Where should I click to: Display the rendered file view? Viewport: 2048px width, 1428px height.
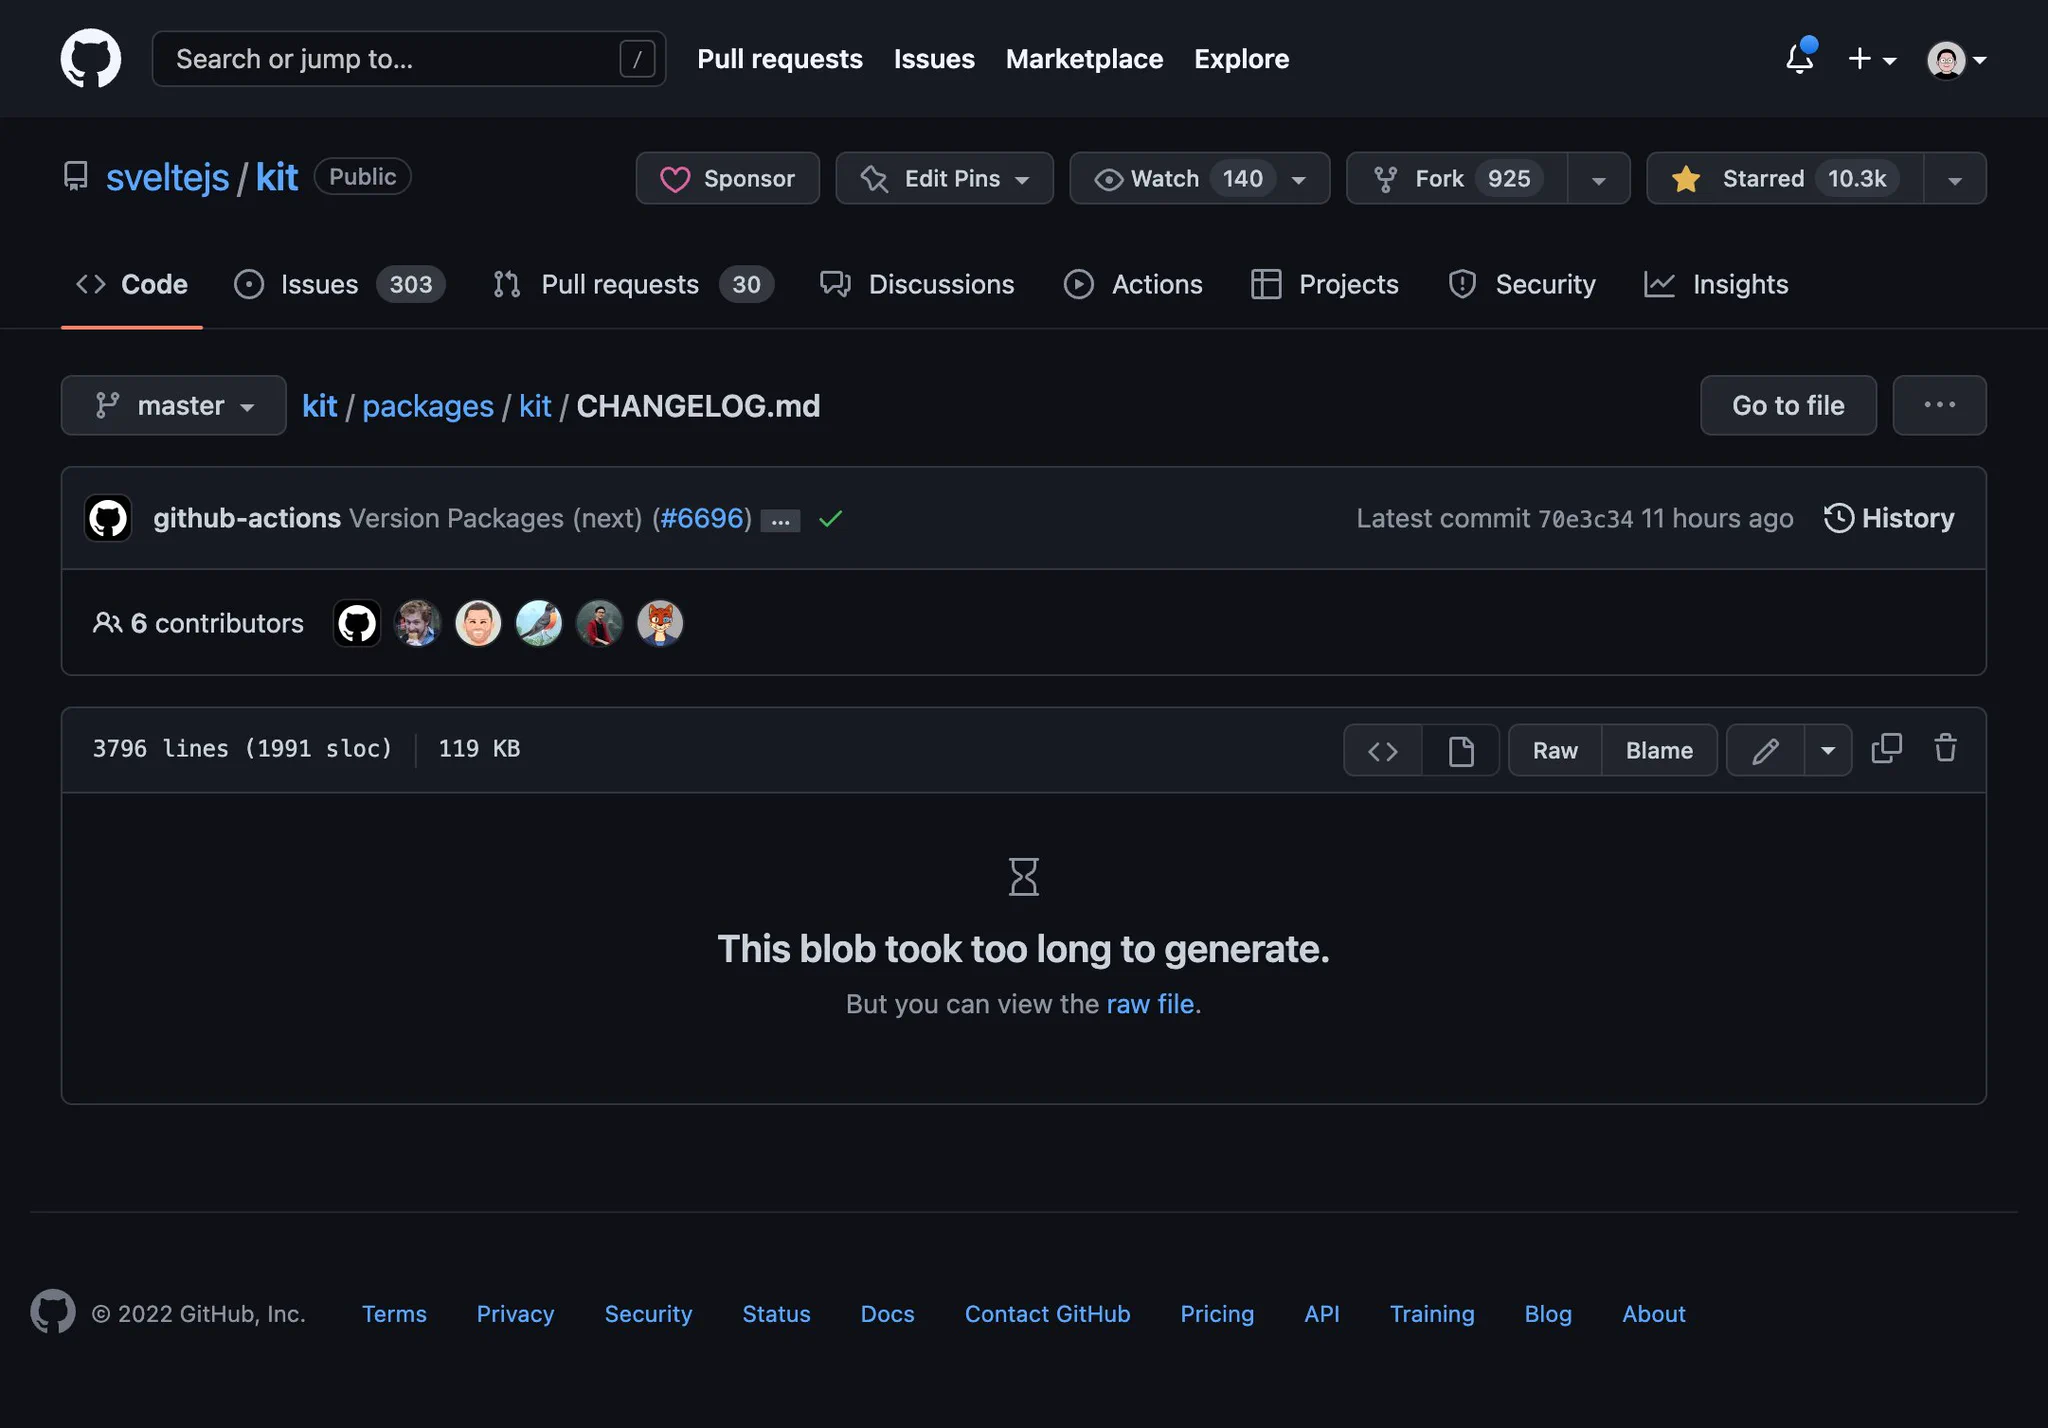1461,750
